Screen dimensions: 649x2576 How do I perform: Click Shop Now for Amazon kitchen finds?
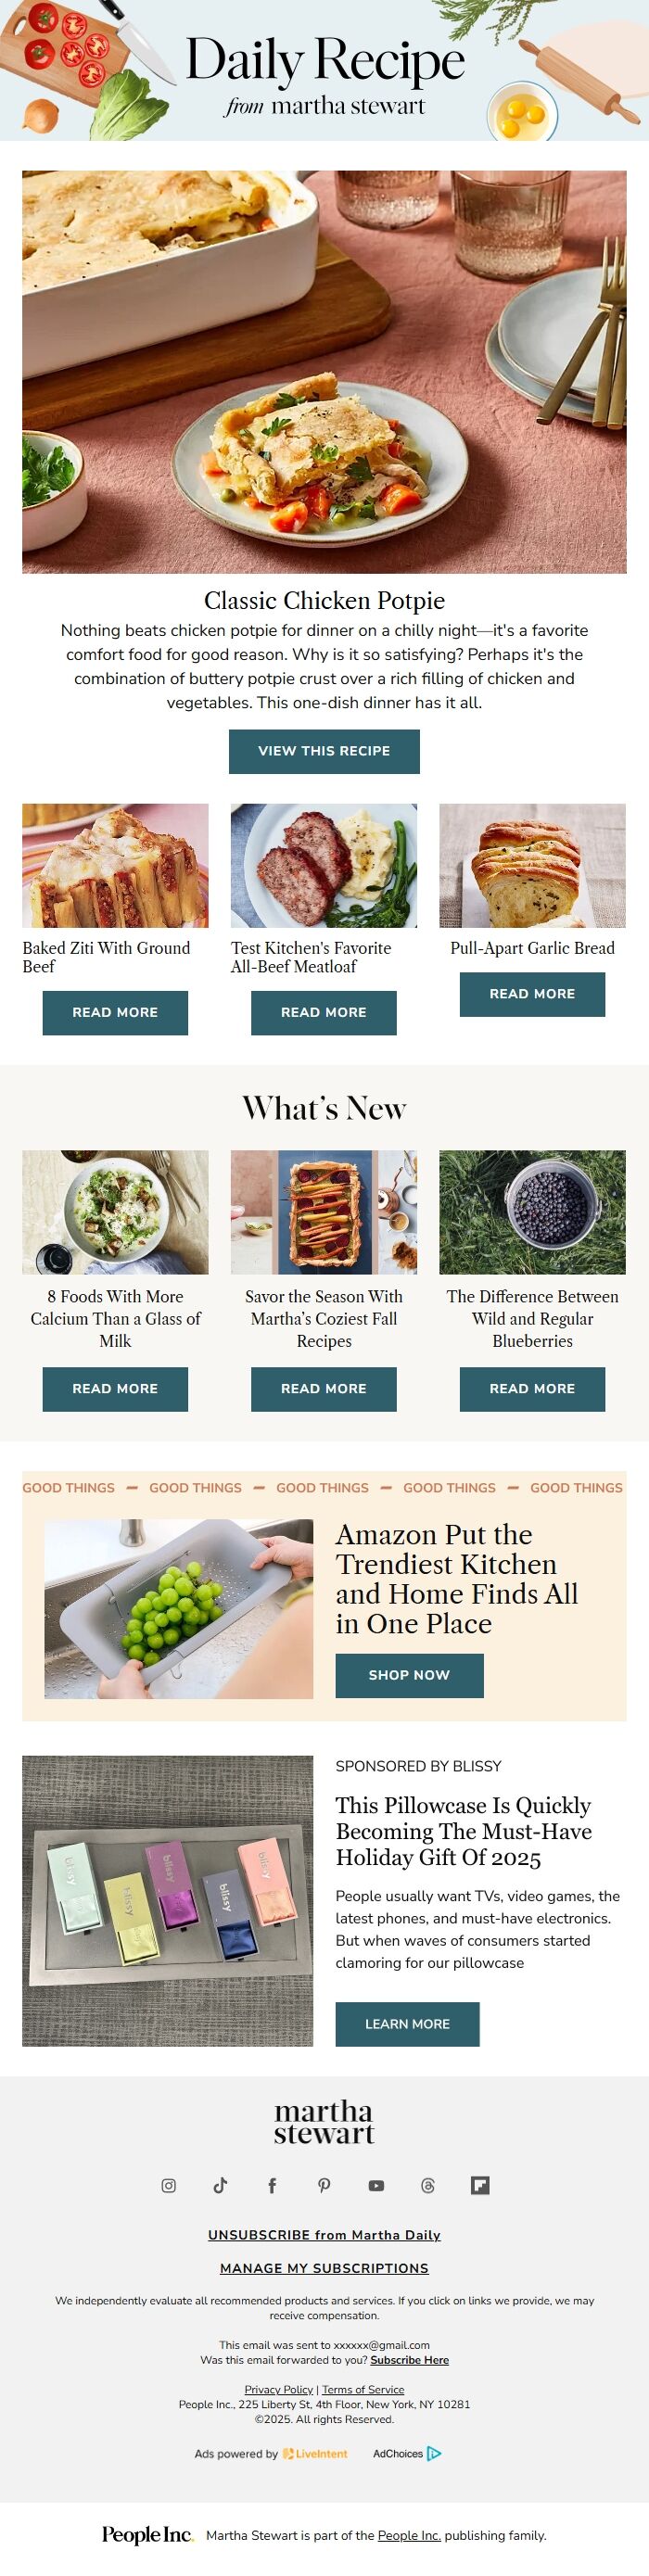tap(409, 1675)
